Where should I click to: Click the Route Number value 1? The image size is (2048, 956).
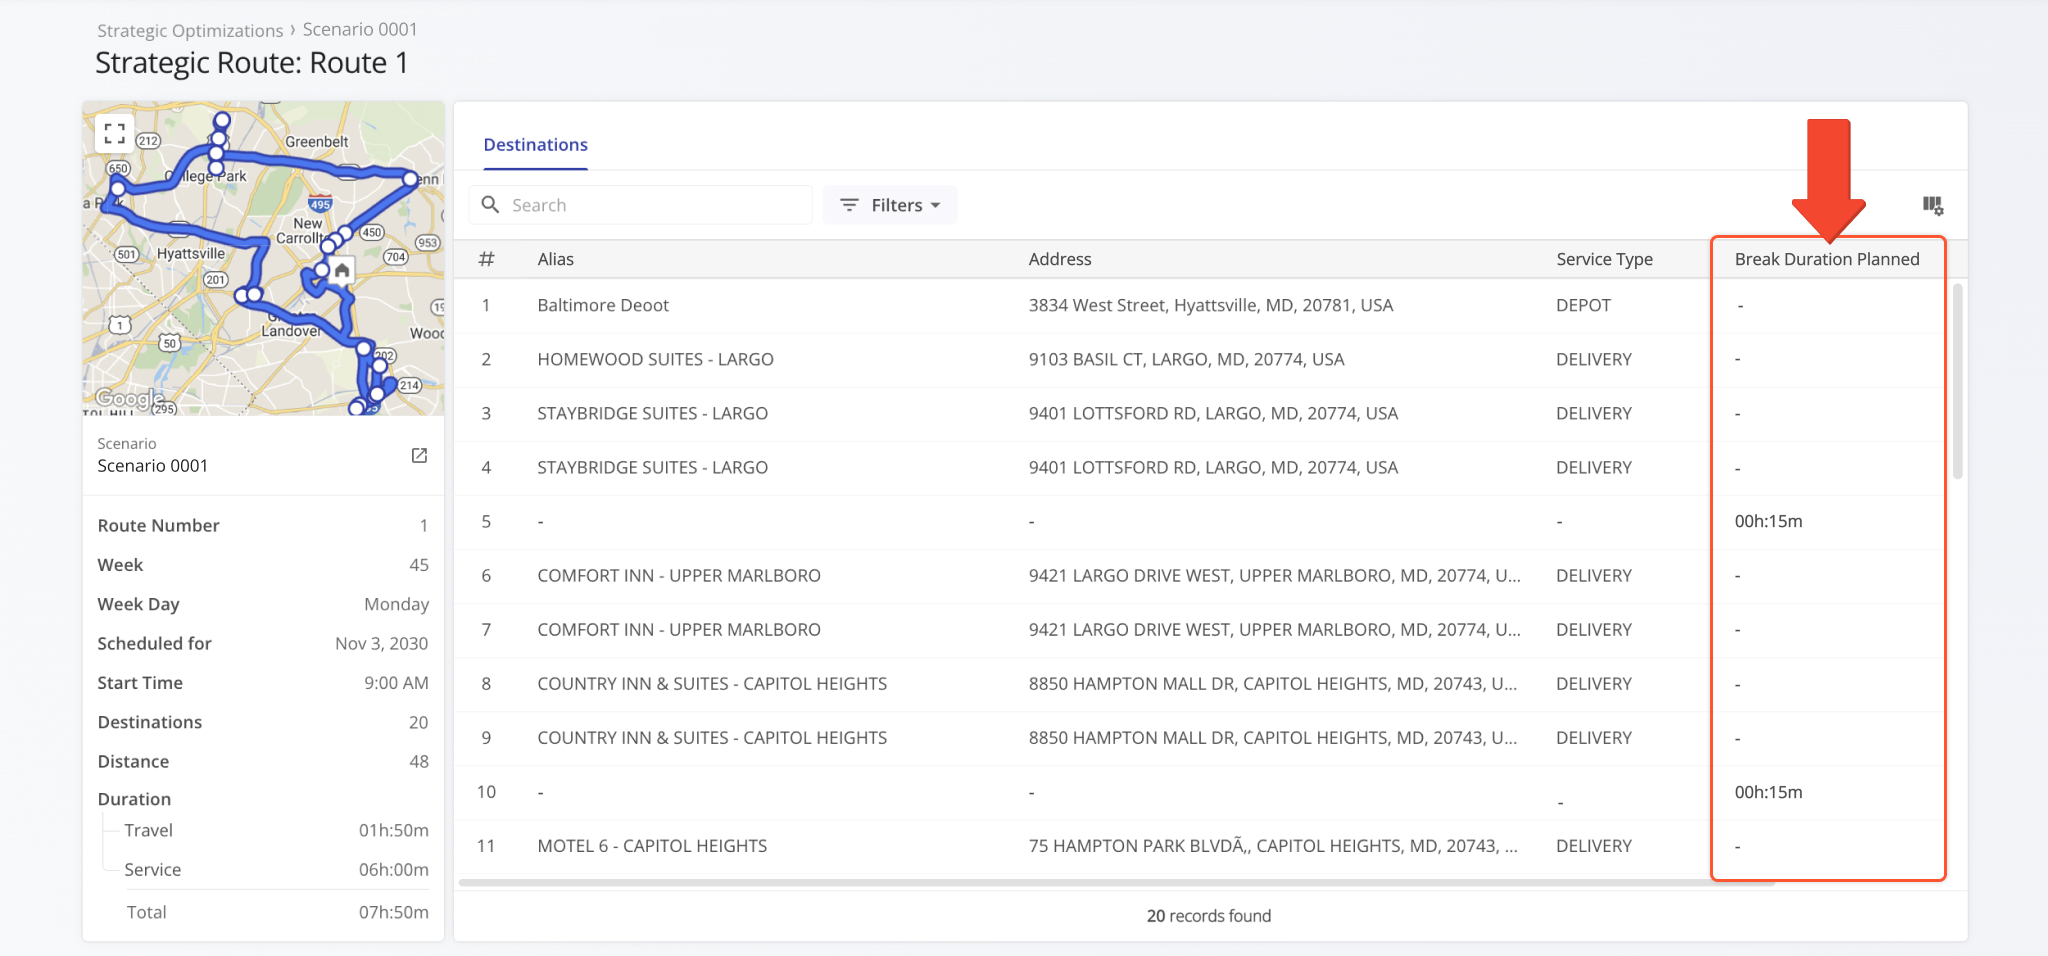423,525
